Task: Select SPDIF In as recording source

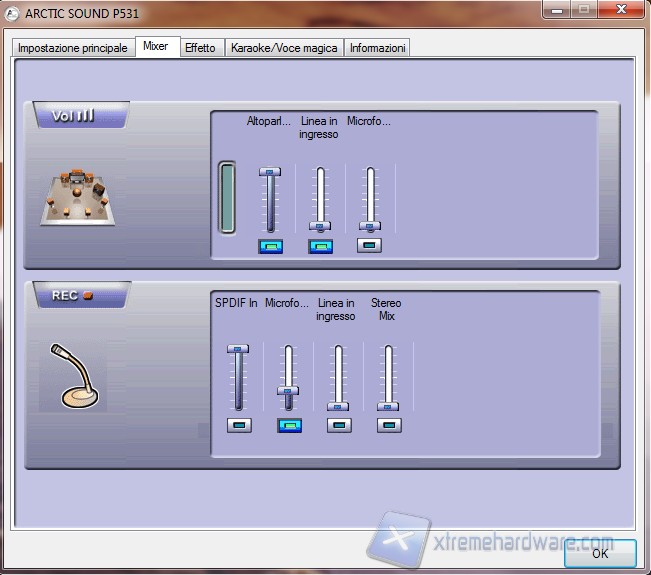Action: point(238,425)
